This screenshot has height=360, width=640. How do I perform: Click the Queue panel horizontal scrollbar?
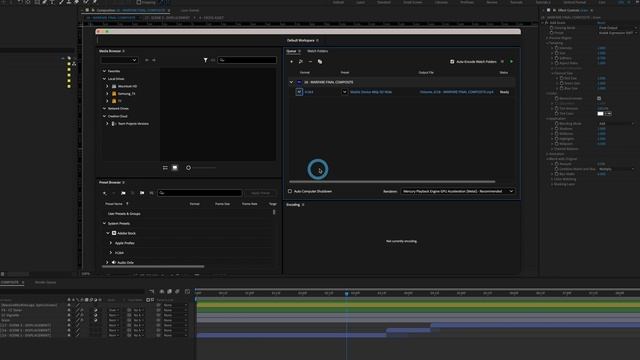[392, 182]
